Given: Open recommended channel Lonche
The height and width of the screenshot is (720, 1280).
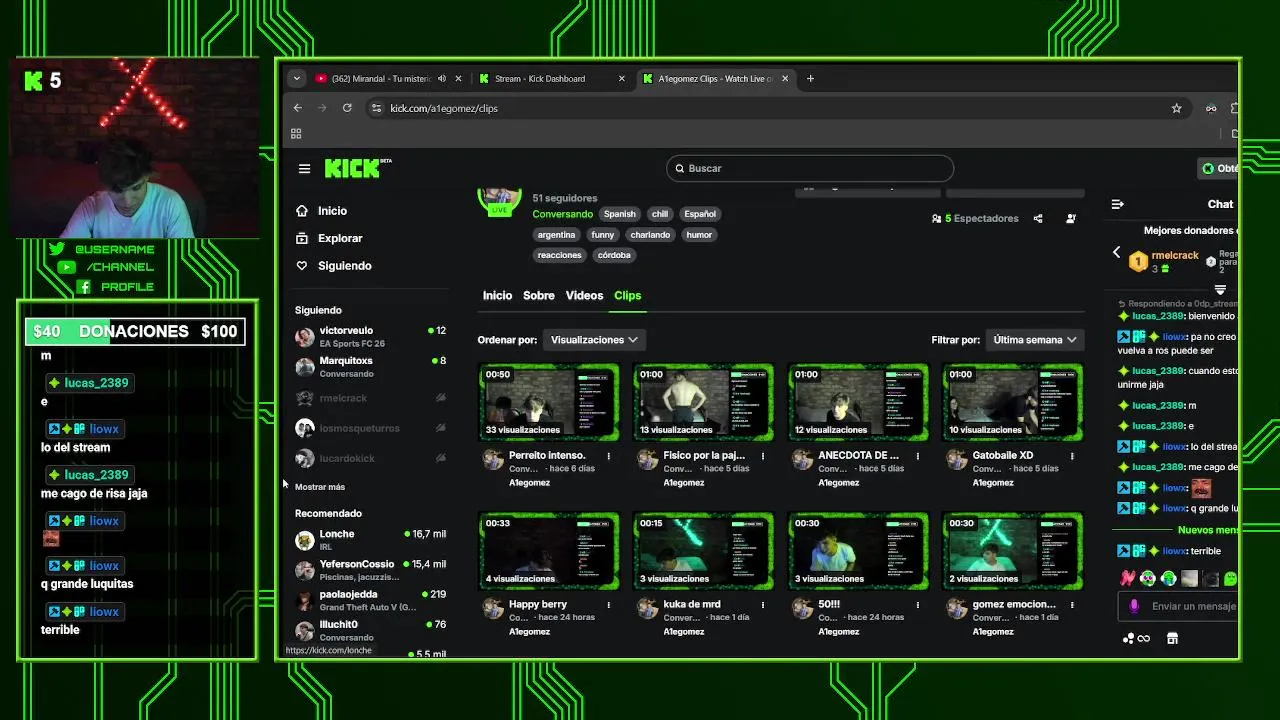Looking at the screenshot, I should coord(370,540).
